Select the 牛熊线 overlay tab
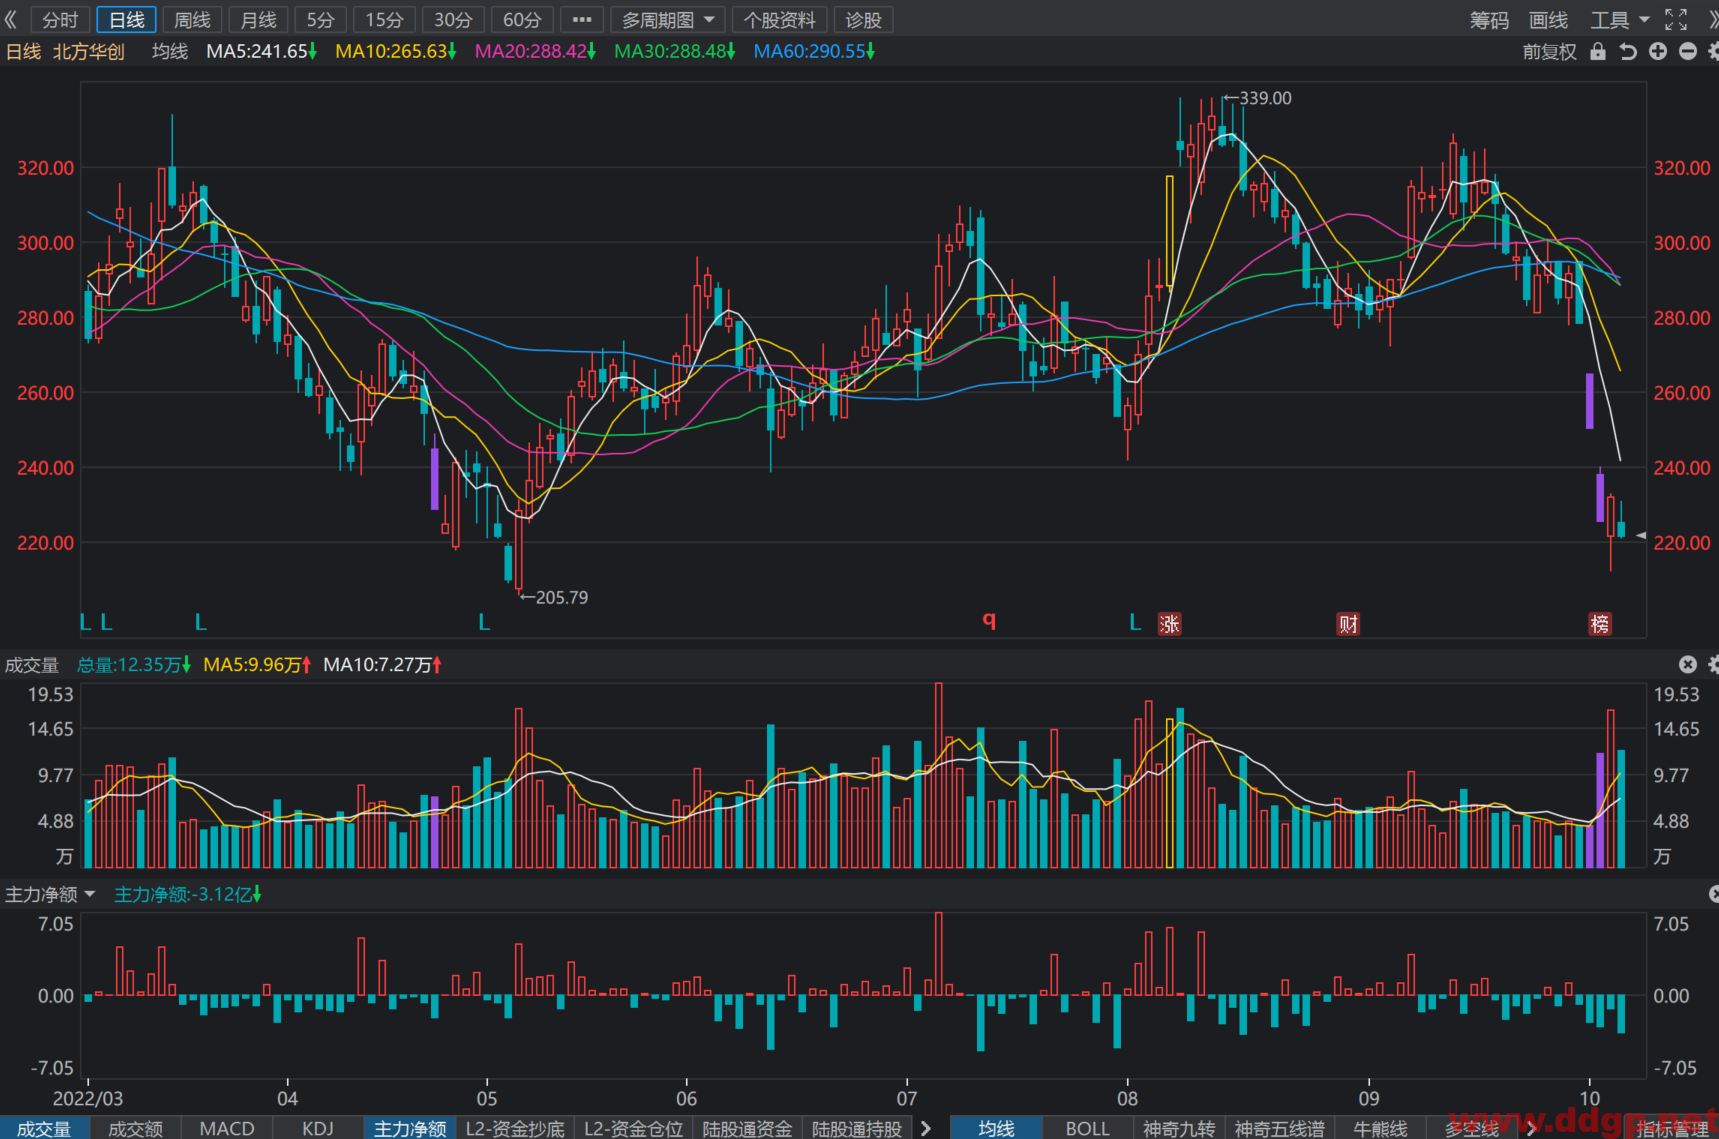This screenshot has width=1719, height=1139. click(x=1380, y=1128)
